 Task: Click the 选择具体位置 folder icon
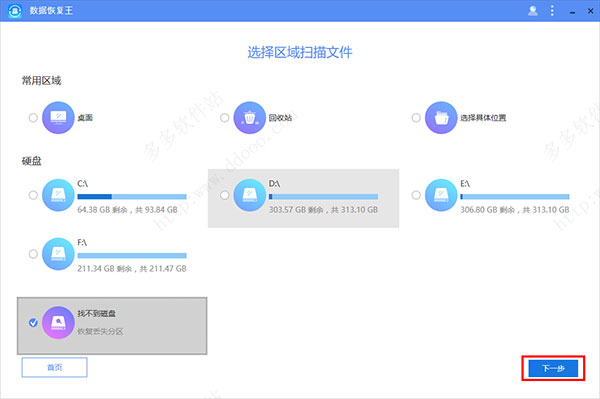[x=441, y=117]
